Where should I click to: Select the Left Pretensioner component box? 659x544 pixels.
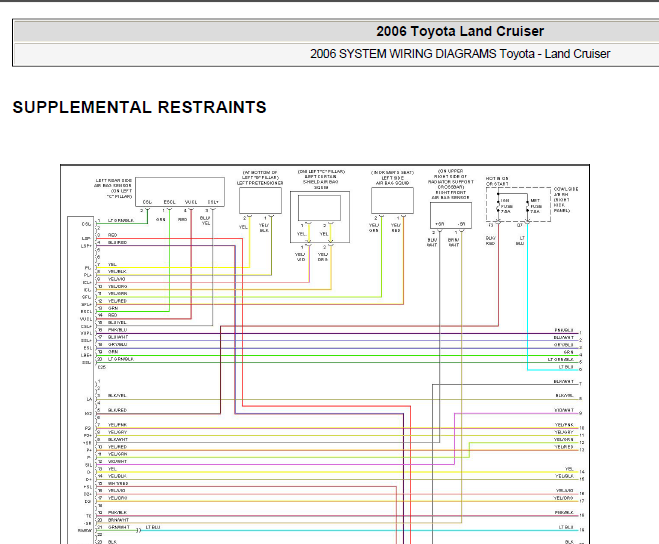pyautogui.click(x=260, y=201)
